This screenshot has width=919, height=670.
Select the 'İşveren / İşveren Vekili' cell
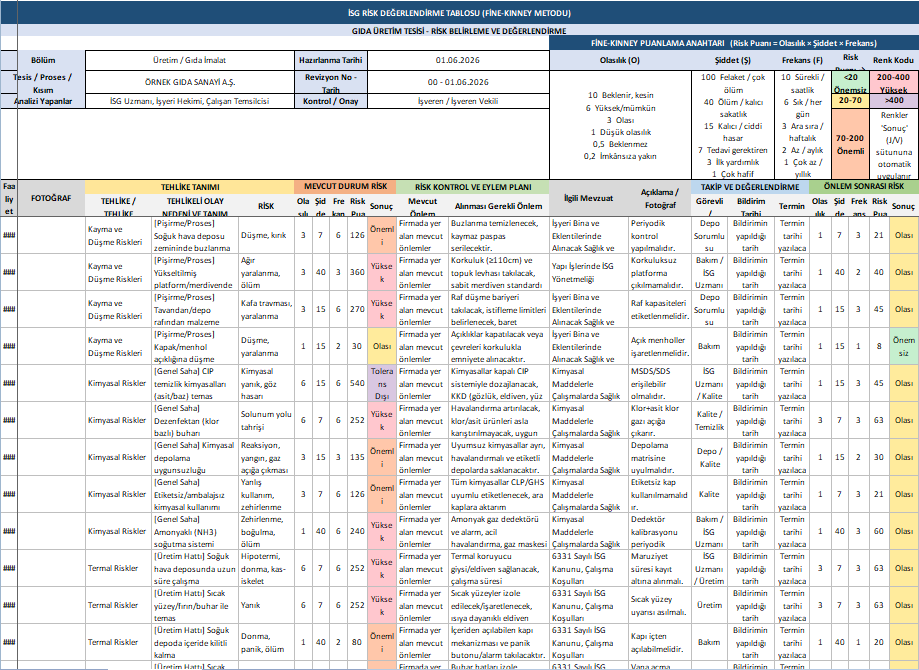[x=458, y=101]
